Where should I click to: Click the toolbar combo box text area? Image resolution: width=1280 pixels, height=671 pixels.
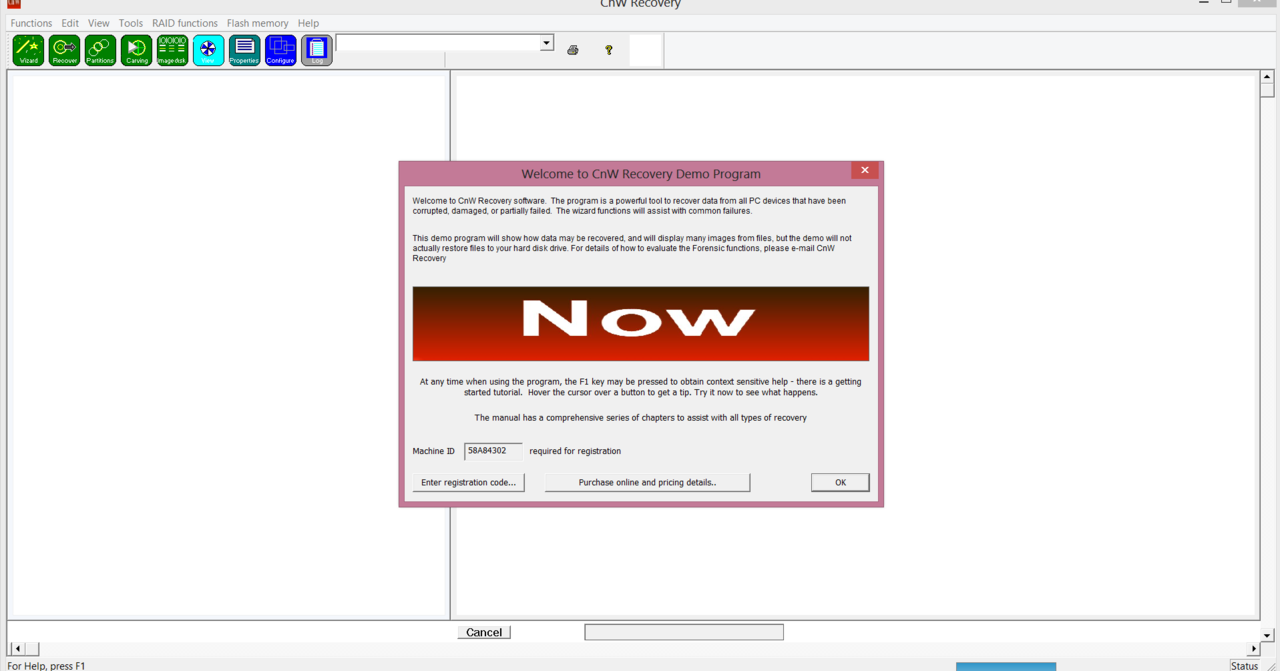click(x=438, y=43)
